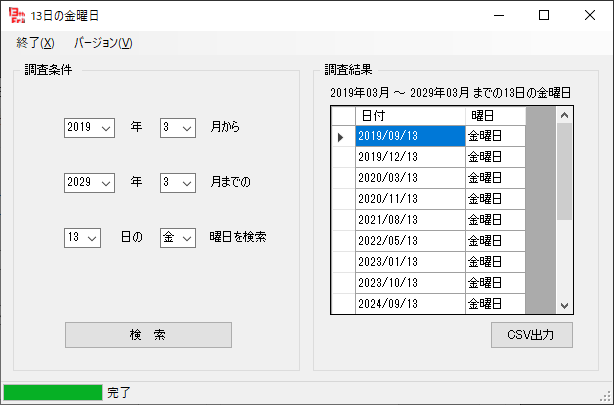Screen dimensions: 614x405
Task: Click the 曜日 column header
Action: [495, 116]
